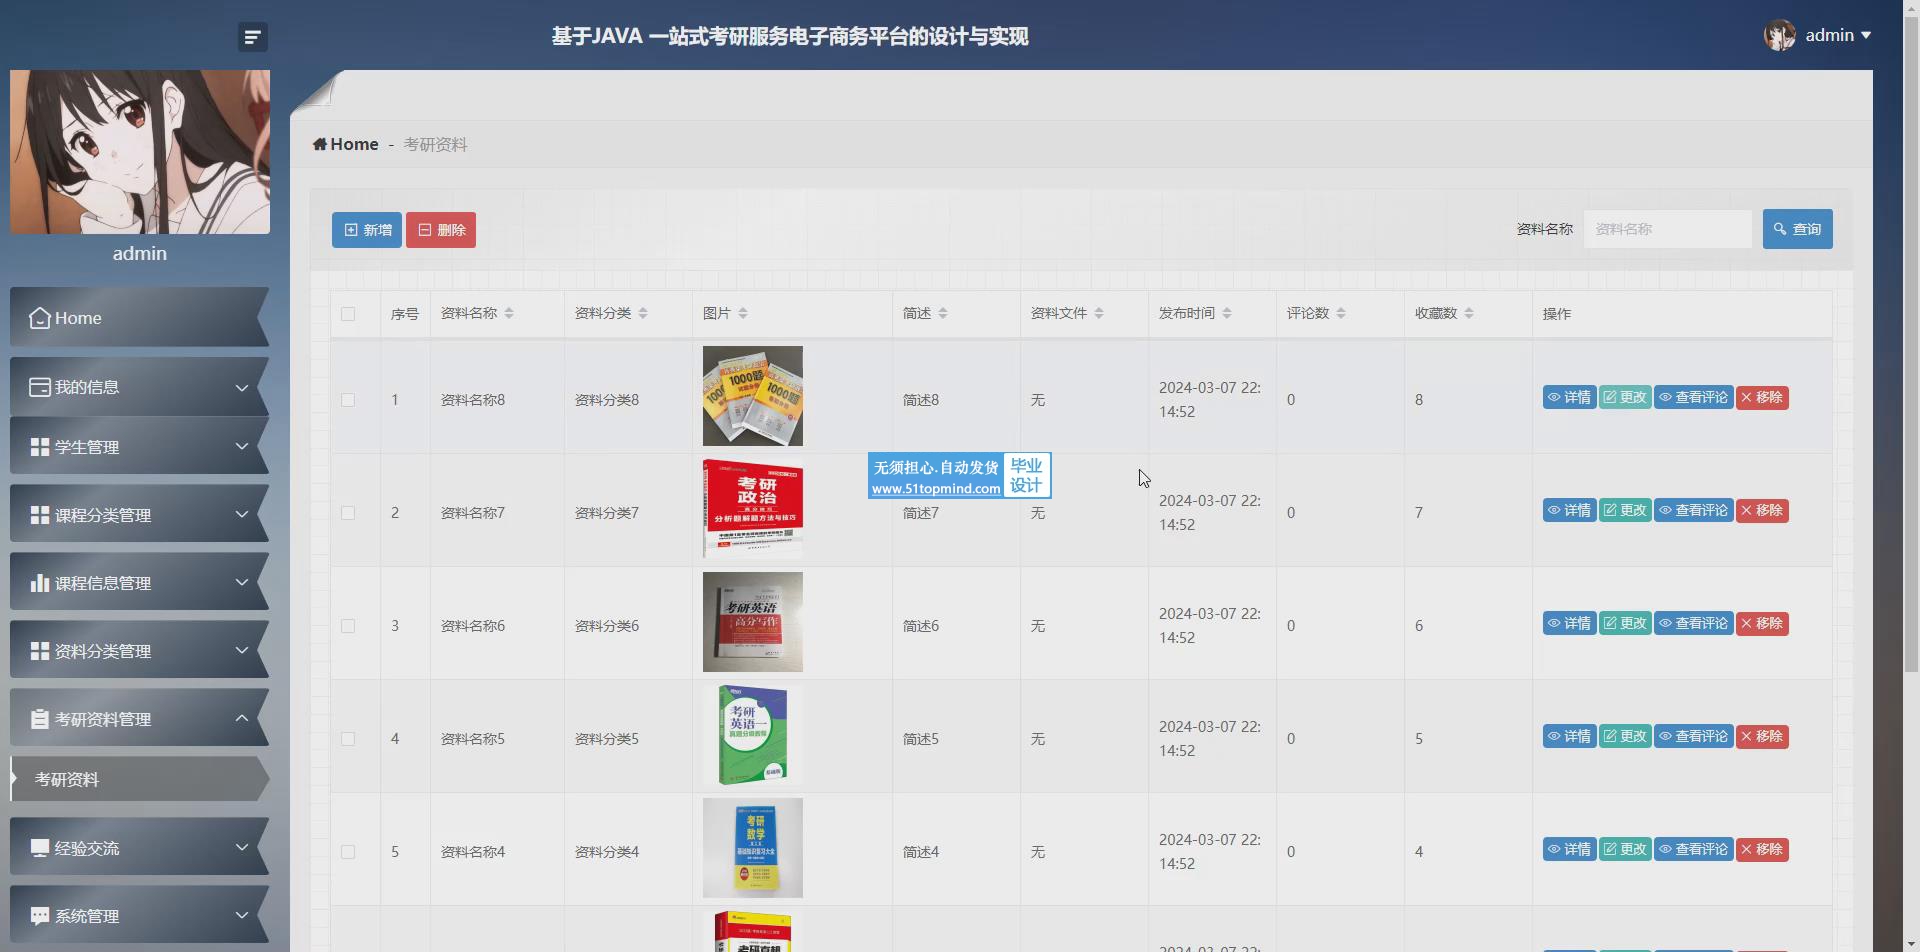Click 更改 edit for 资料名称7 row
This screenshot has height=952, width=1920.
pos(1625,511)
